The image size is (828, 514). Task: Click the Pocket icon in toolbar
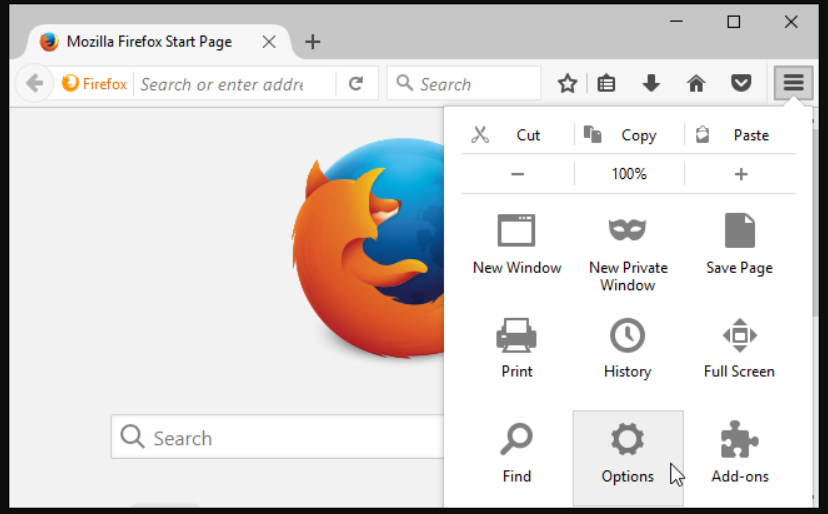741,83
